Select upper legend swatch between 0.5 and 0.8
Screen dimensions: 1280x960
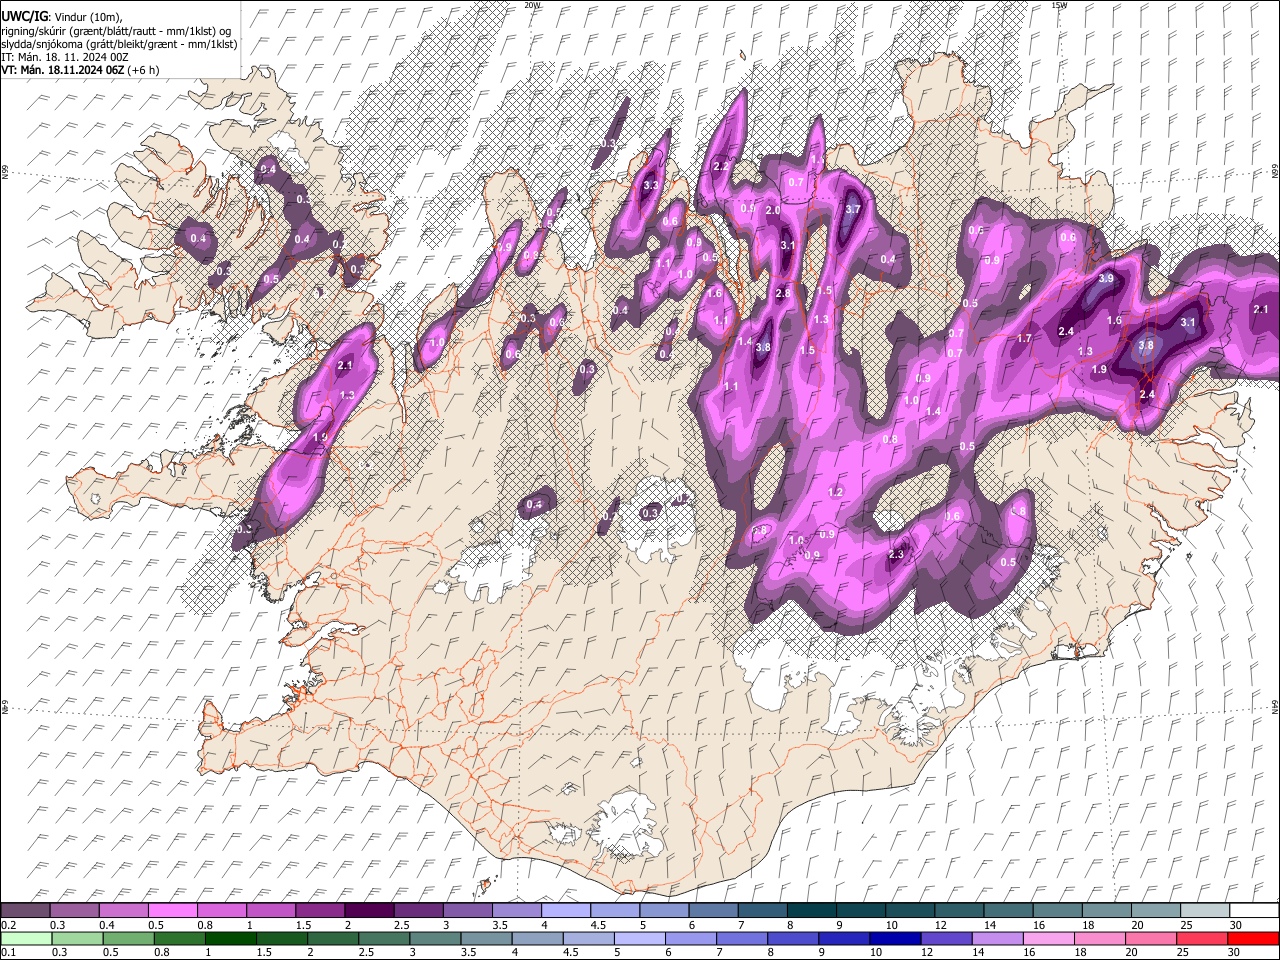coord(172,910)
